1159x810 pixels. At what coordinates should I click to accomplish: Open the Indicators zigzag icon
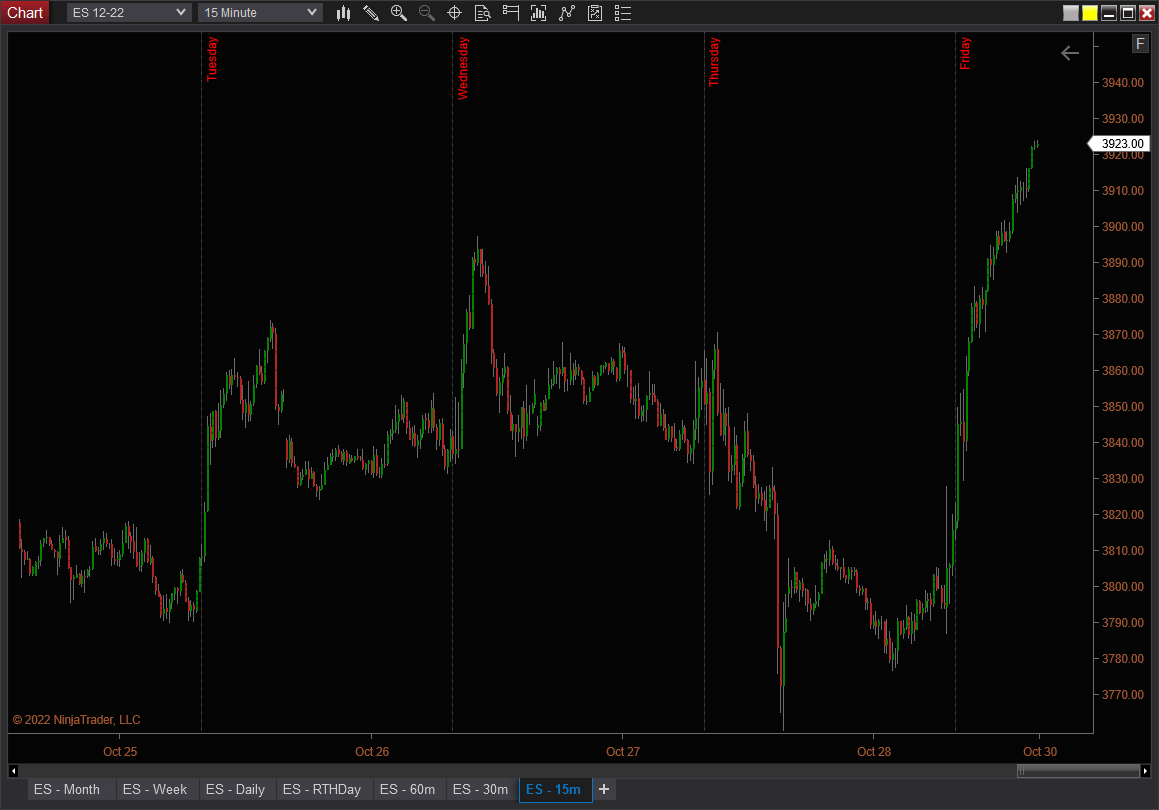click(566, 13)
